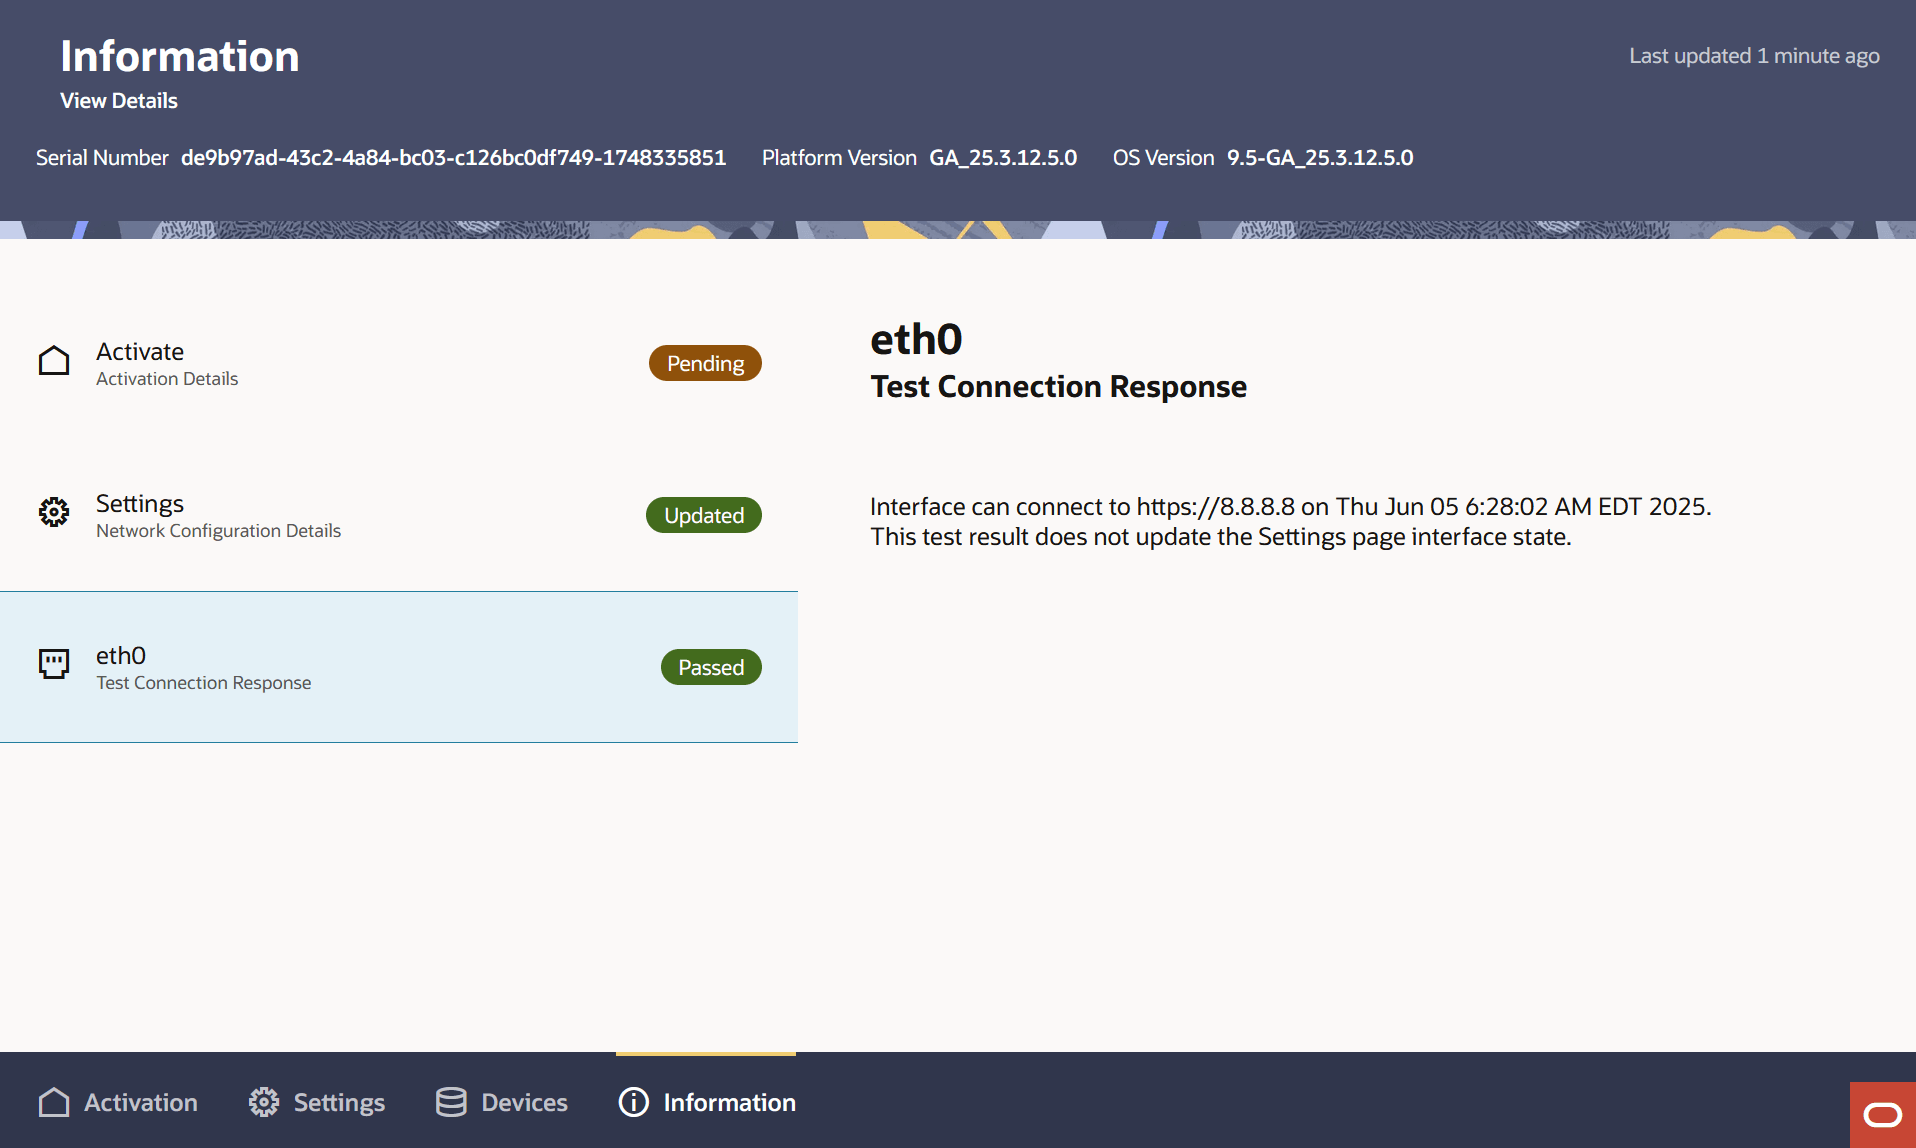Switch to the Devices tab
Image resolution: width=1916 pixels, height=1148 pixels.
click(x=524, y=1102)
